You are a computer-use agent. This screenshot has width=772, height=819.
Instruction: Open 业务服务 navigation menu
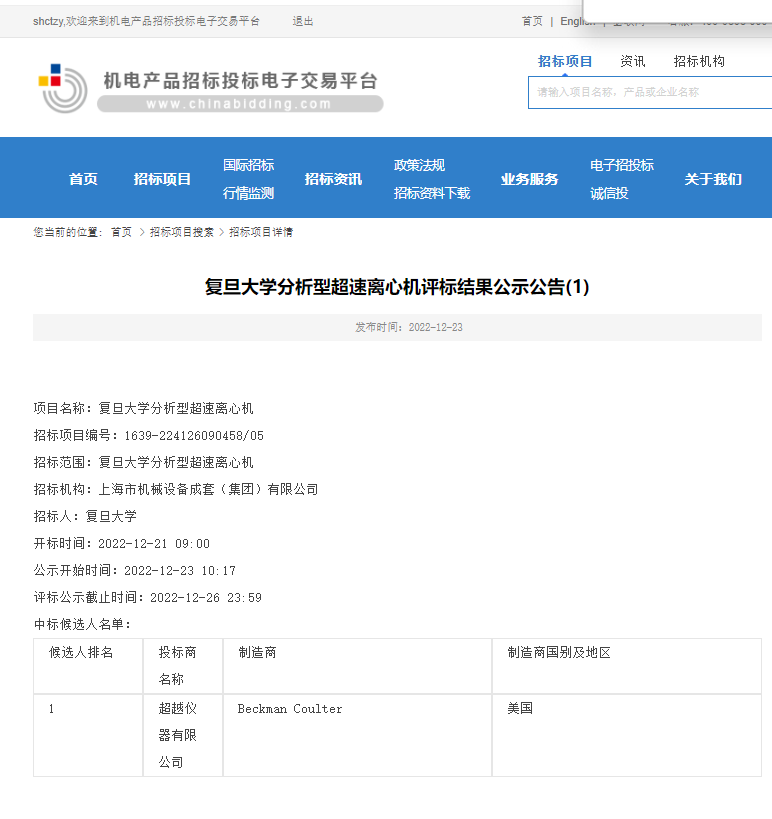pos(529,179)
